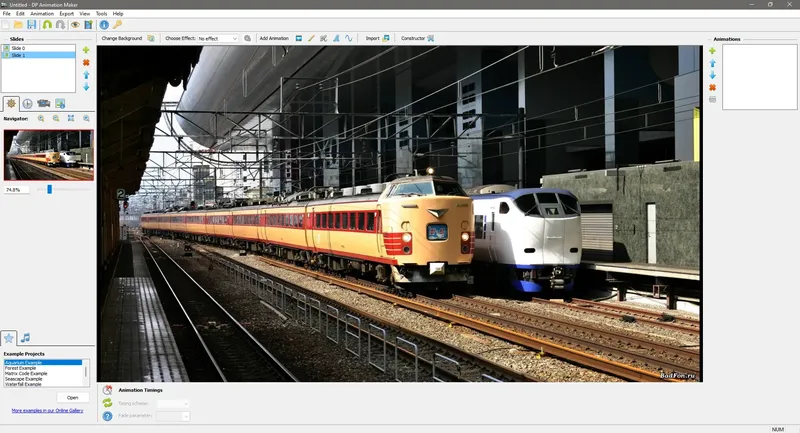Screen dimensions: 800x433
Task: Click the clock icon beside Animation Timings
Action: point(107,390)
